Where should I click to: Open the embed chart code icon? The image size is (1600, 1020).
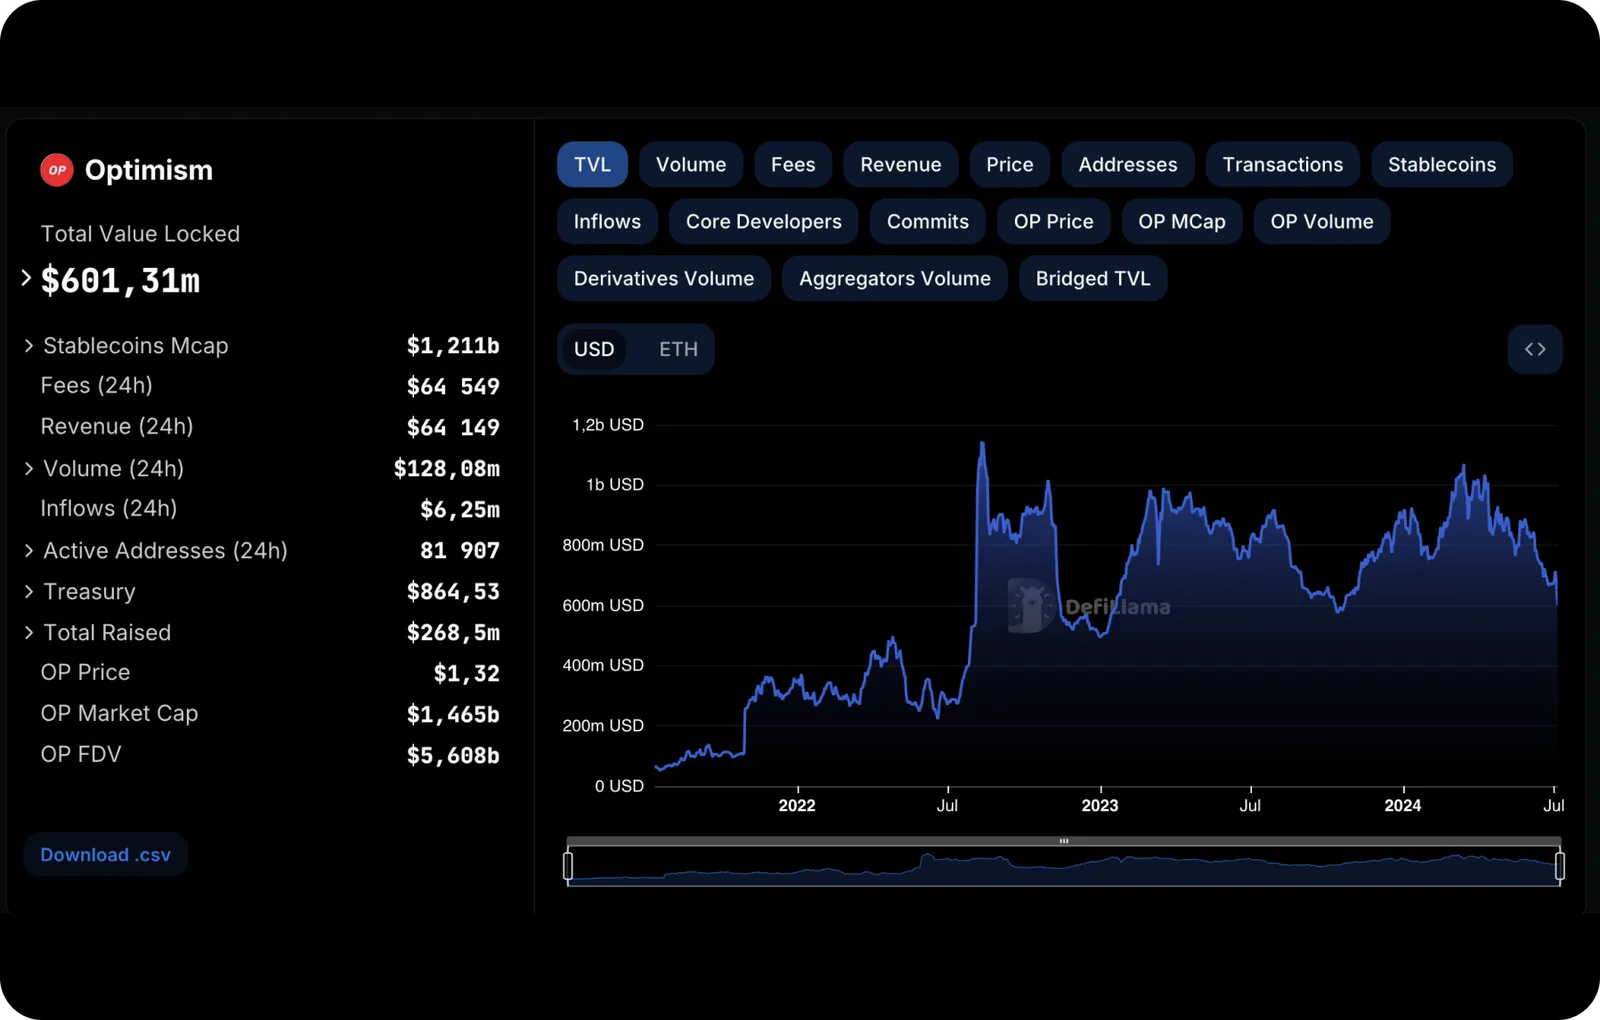1535,349
